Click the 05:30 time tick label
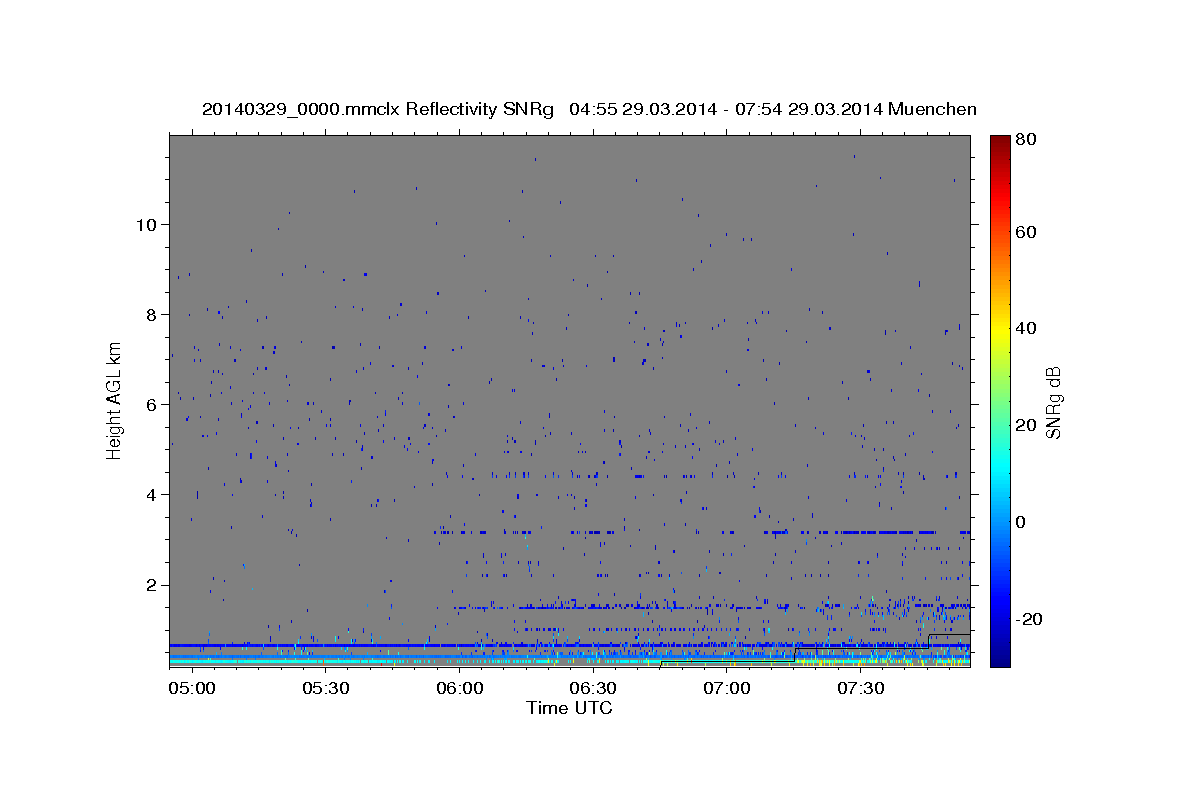This screenshot has height=800, width=1200. click(x=326, y=688)
